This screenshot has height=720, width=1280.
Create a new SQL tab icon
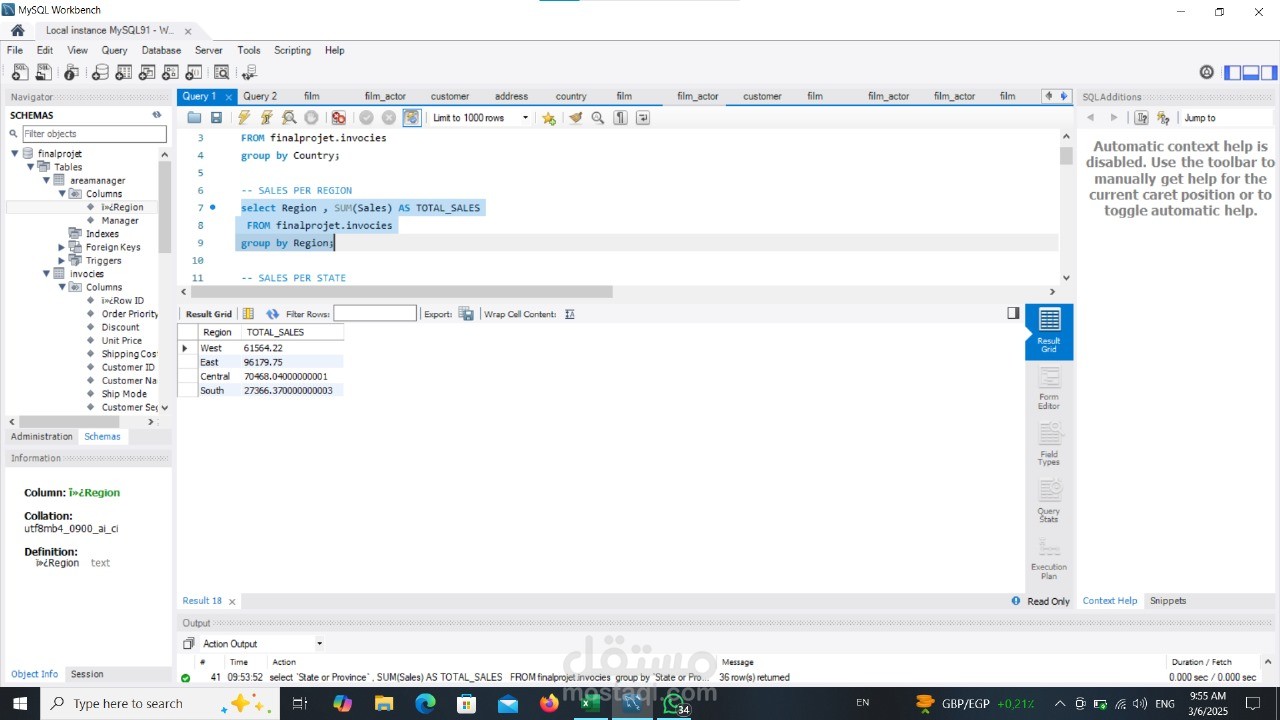coord(20,72)
